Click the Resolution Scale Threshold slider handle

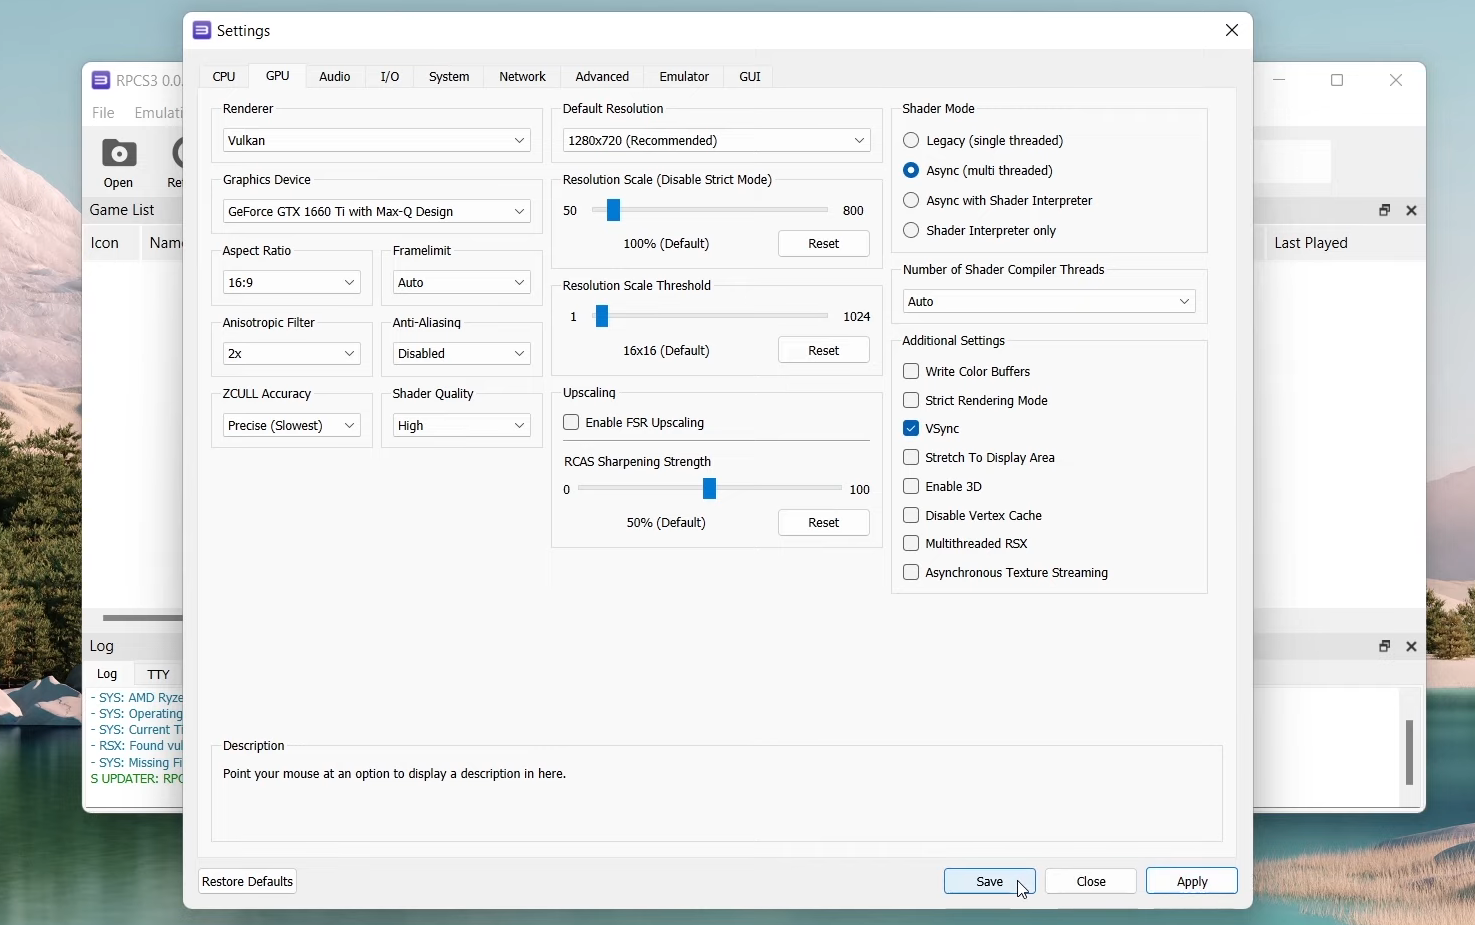point(602,317)
